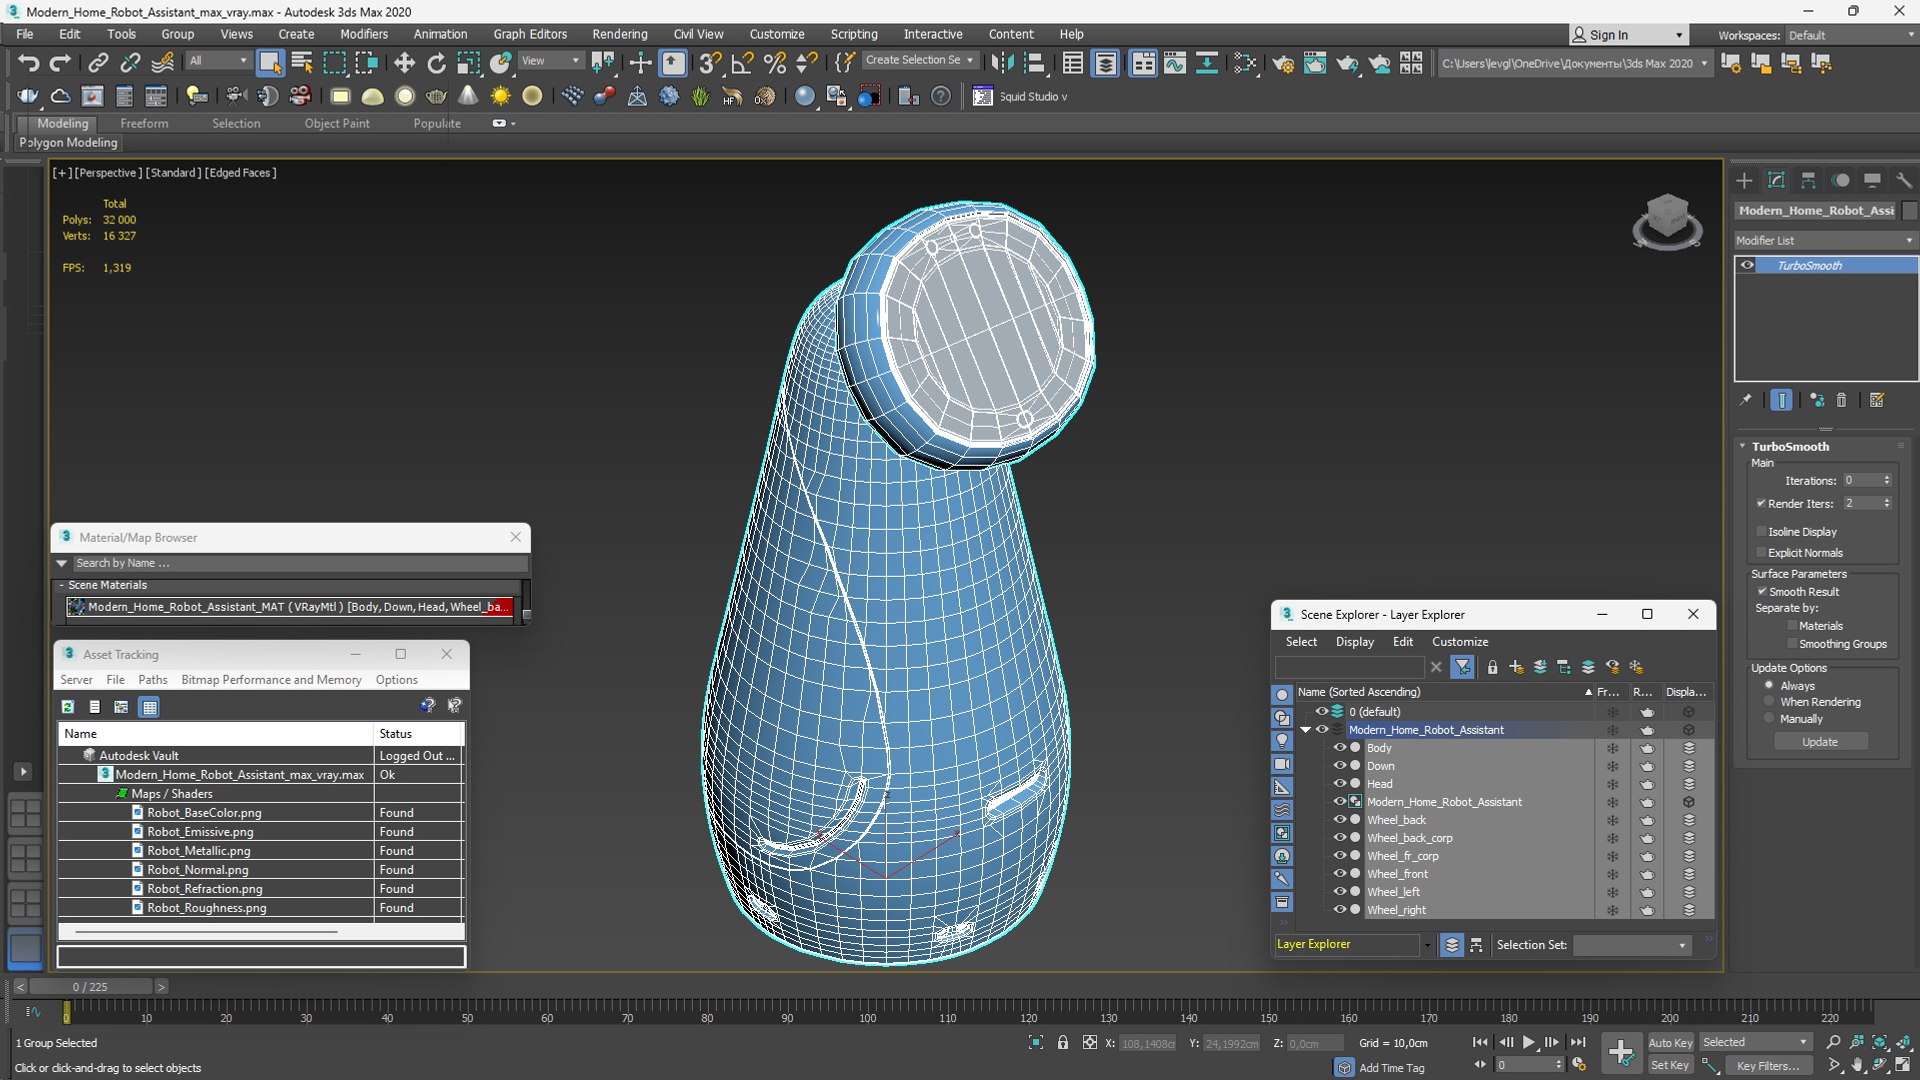
Task: Click the Play Animation button
Action: (x=1529, y=1042)
